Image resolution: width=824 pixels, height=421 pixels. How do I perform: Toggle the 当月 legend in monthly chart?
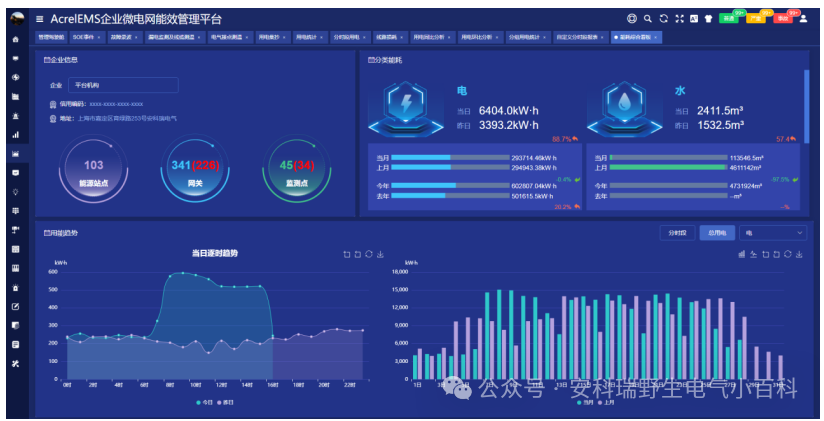585,403
